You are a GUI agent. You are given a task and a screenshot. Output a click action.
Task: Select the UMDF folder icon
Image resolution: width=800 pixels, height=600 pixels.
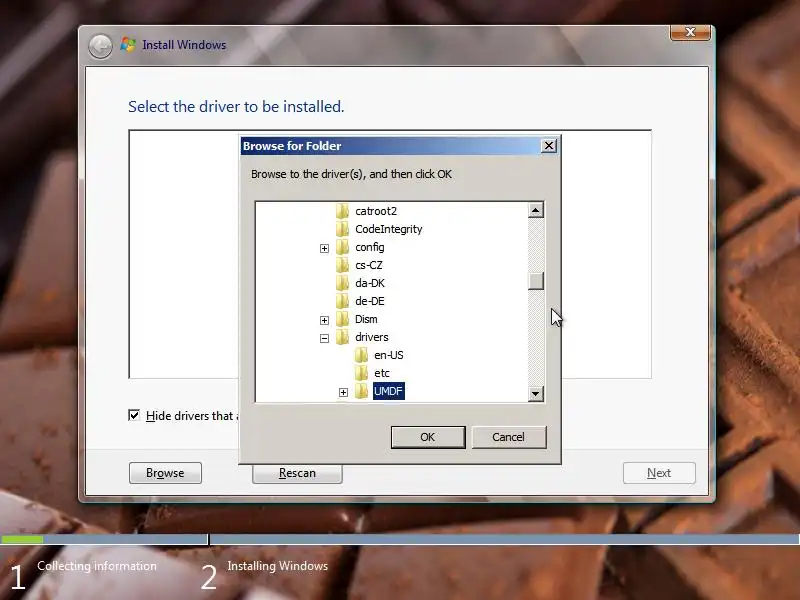pos(361,391)
